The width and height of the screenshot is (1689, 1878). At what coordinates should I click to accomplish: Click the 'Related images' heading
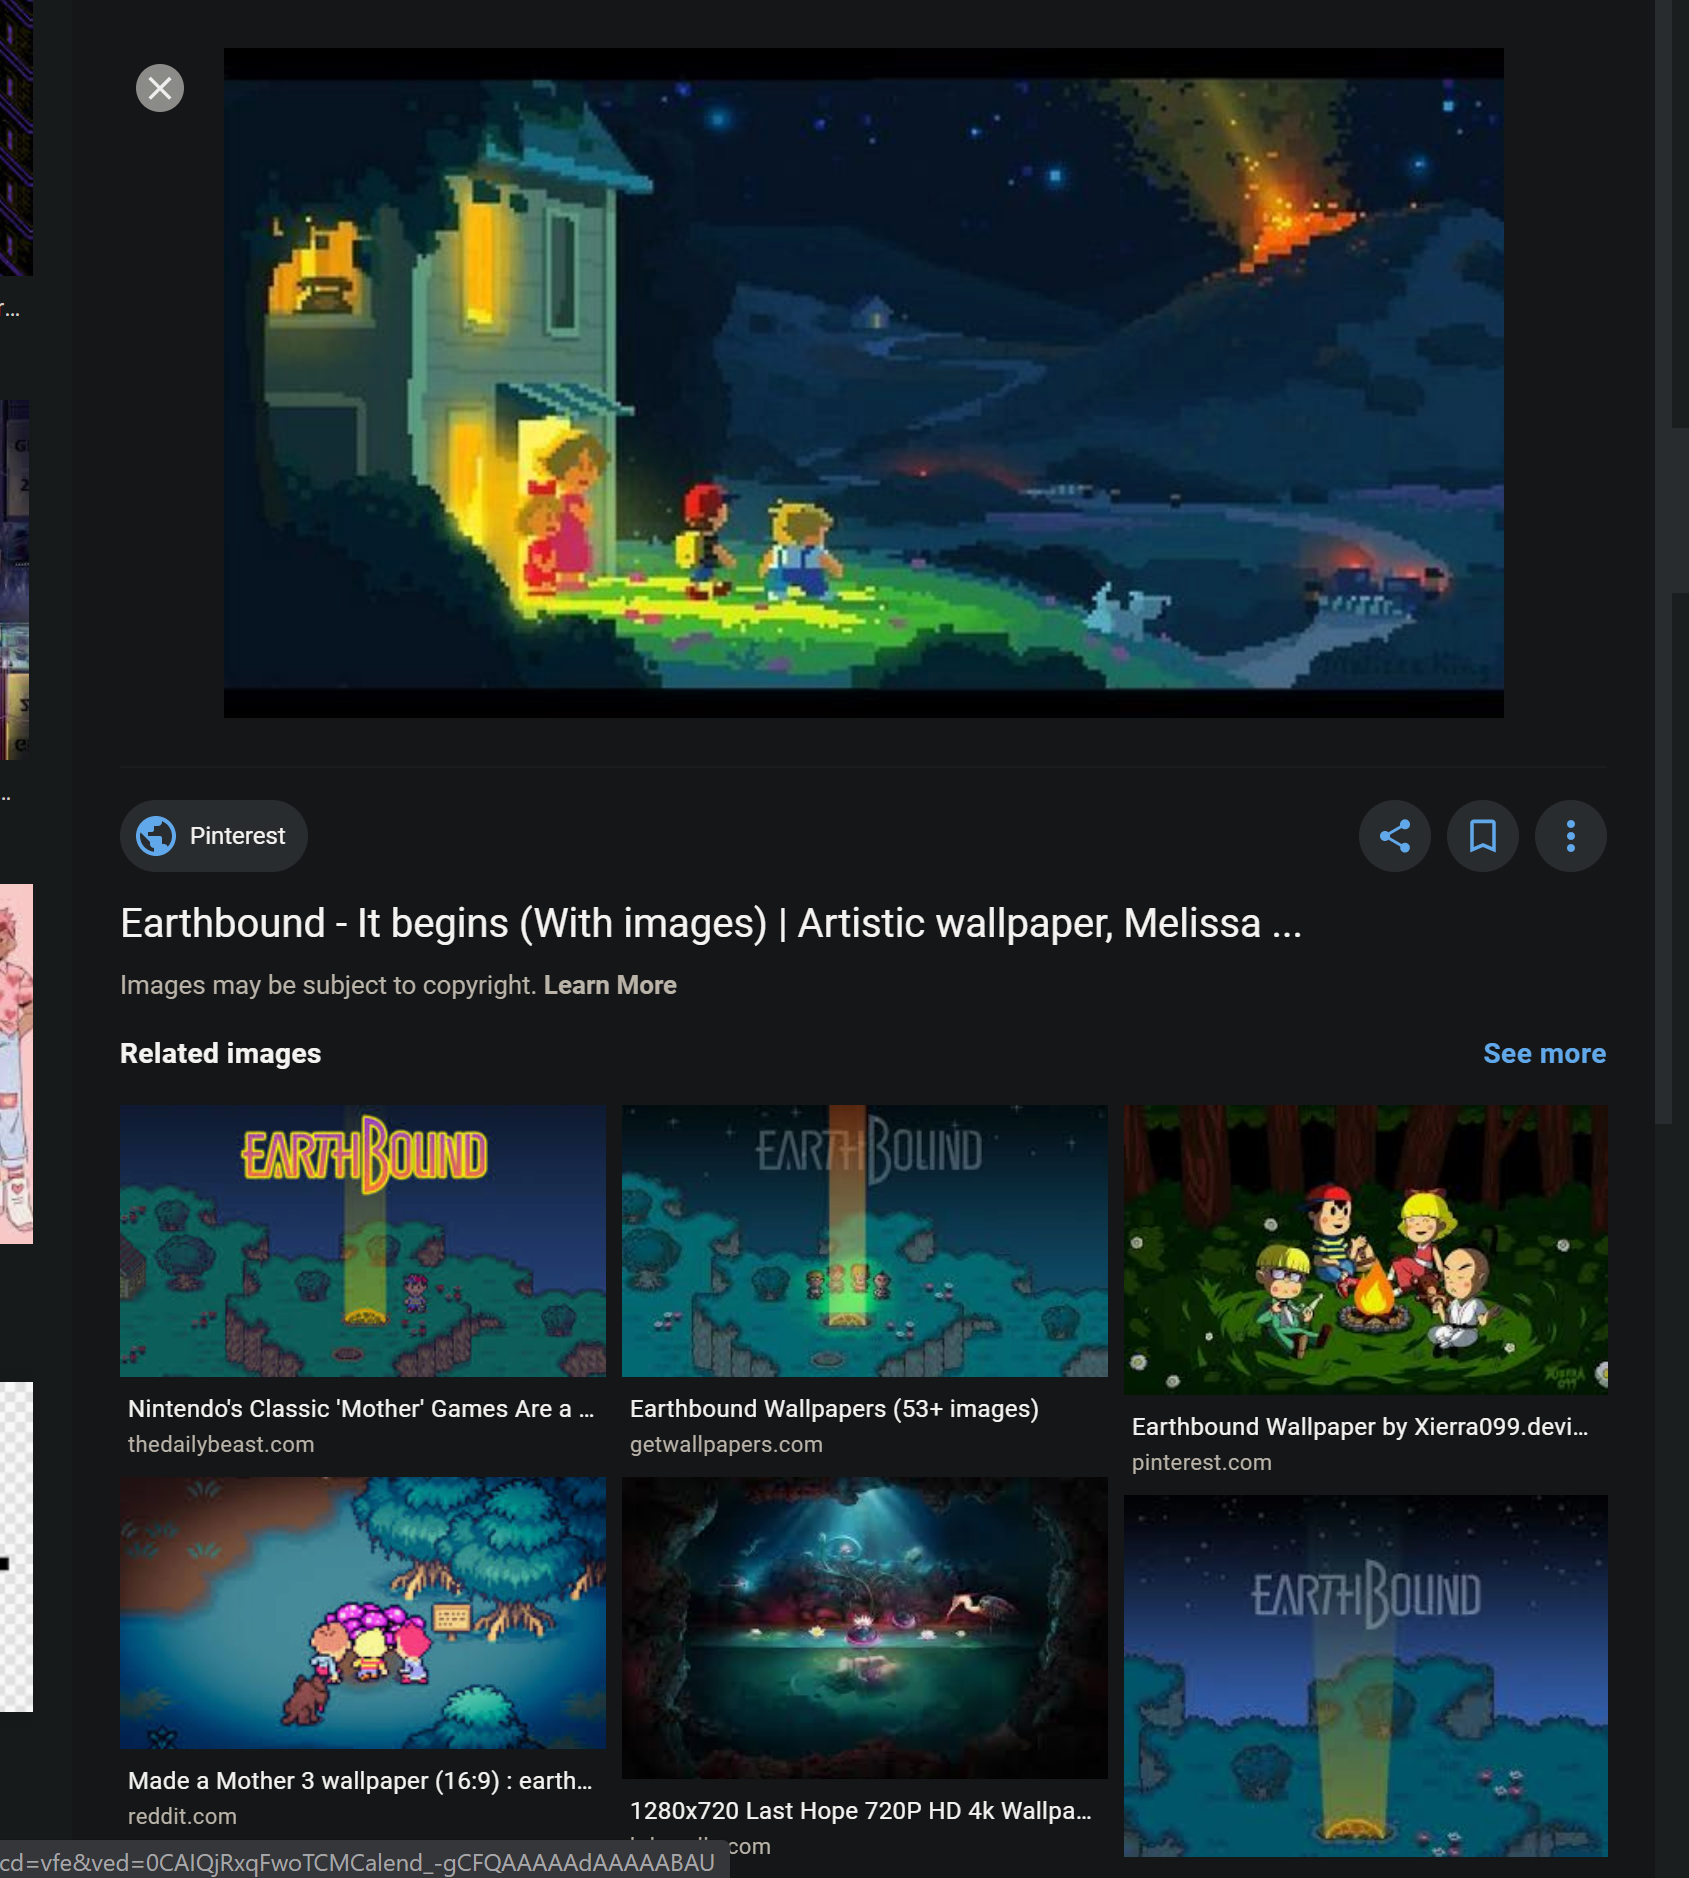point(220,1053)
